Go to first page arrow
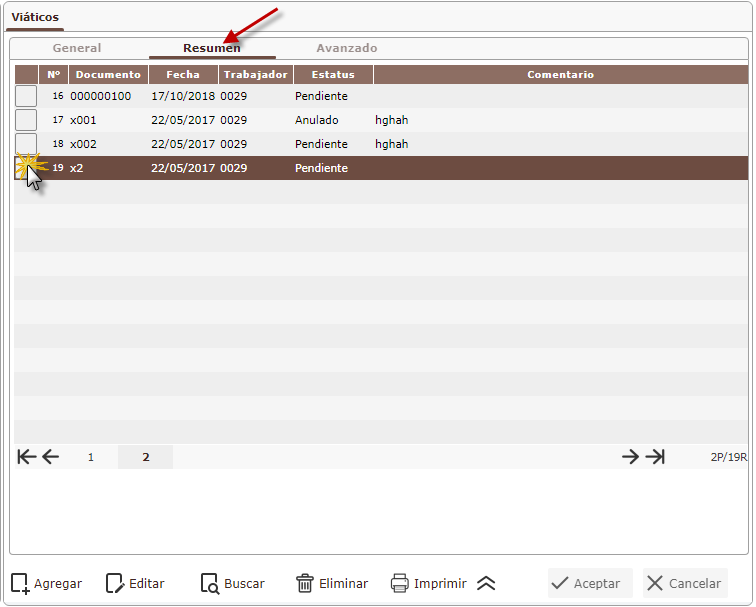The height and width of the screenshot is (607, 756). click(27, 457)
